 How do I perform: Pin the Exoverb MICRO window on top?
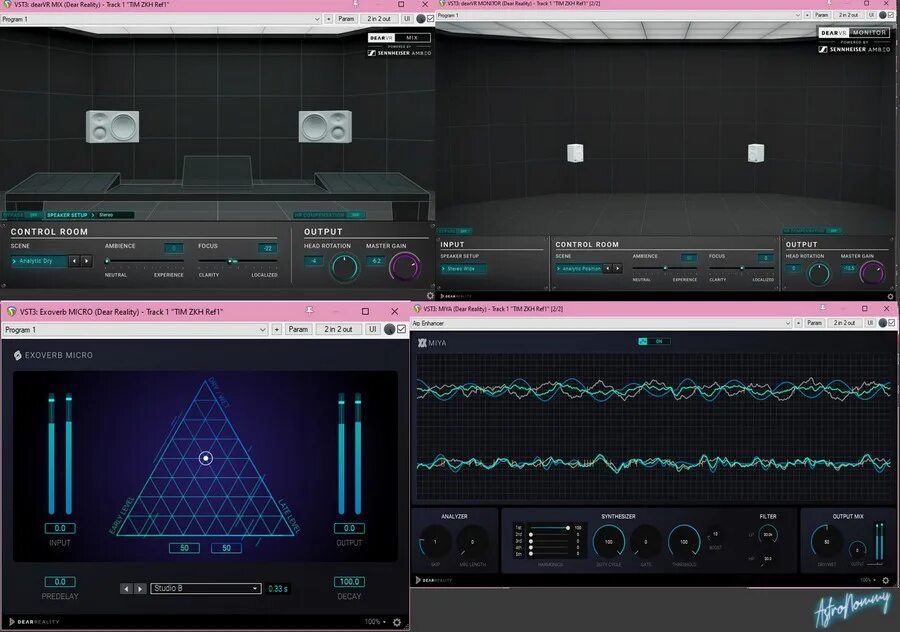point(309,311)
